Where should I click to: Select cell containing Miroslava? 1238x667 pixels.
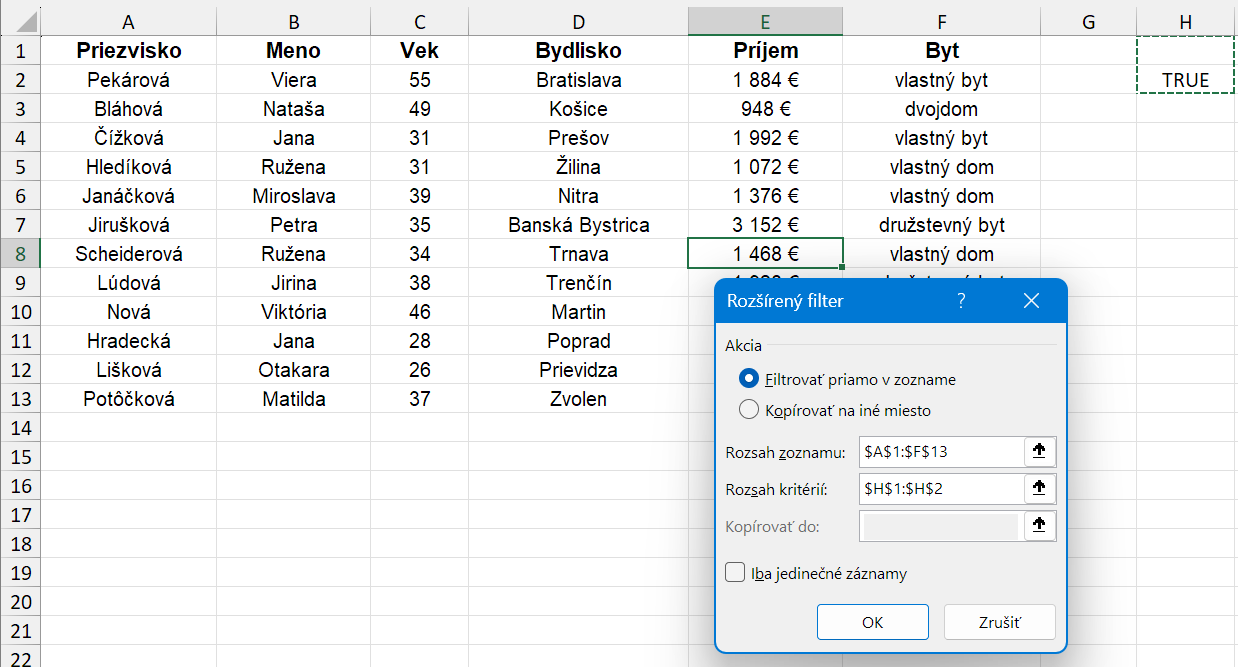coord(293,196)
